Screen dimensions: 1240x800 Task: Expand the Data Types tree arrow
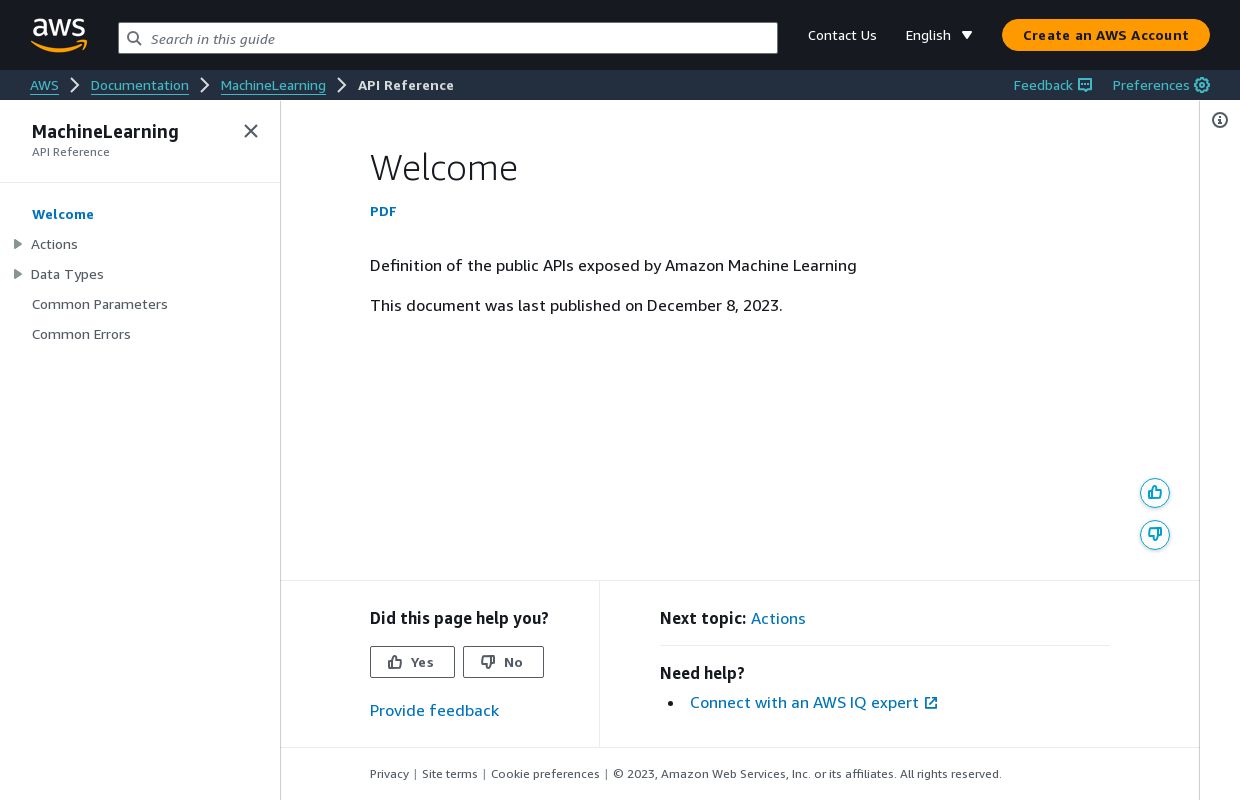(x=17, y=274)
